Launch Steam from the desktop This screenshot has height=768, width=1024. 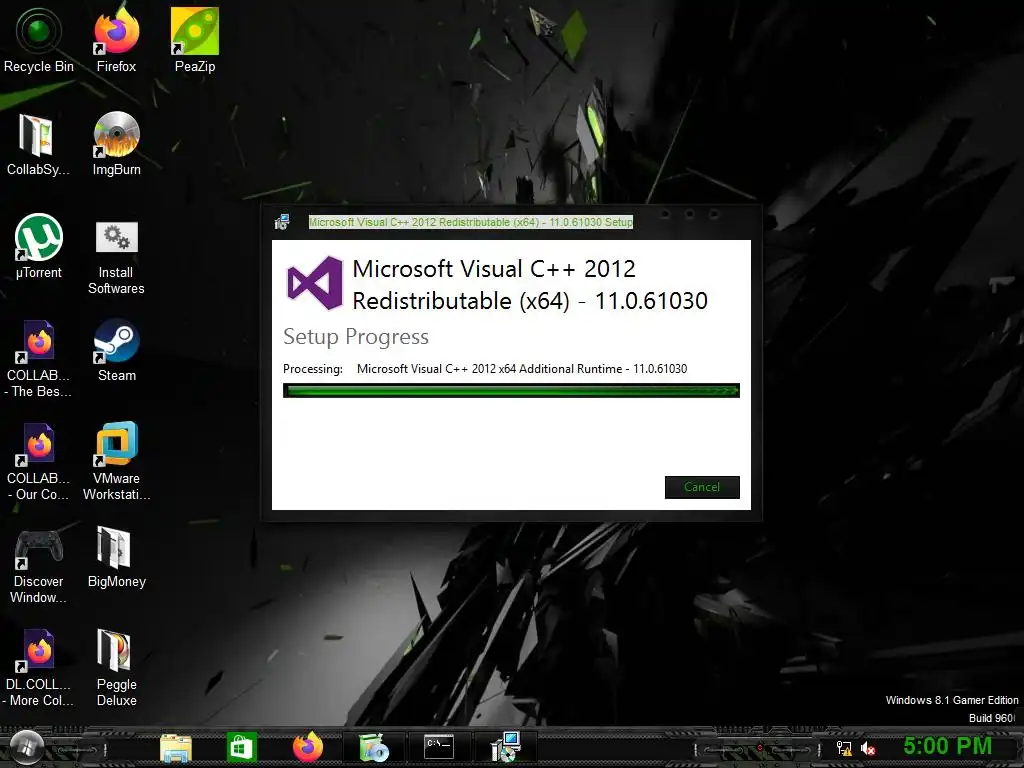116,349
